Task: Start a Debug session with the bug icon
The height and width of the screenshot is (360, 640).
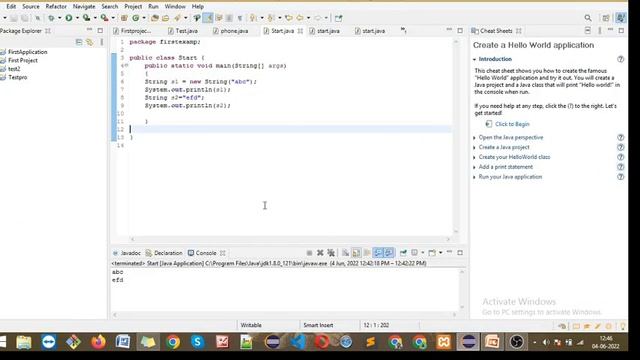Action: (51, 18)
